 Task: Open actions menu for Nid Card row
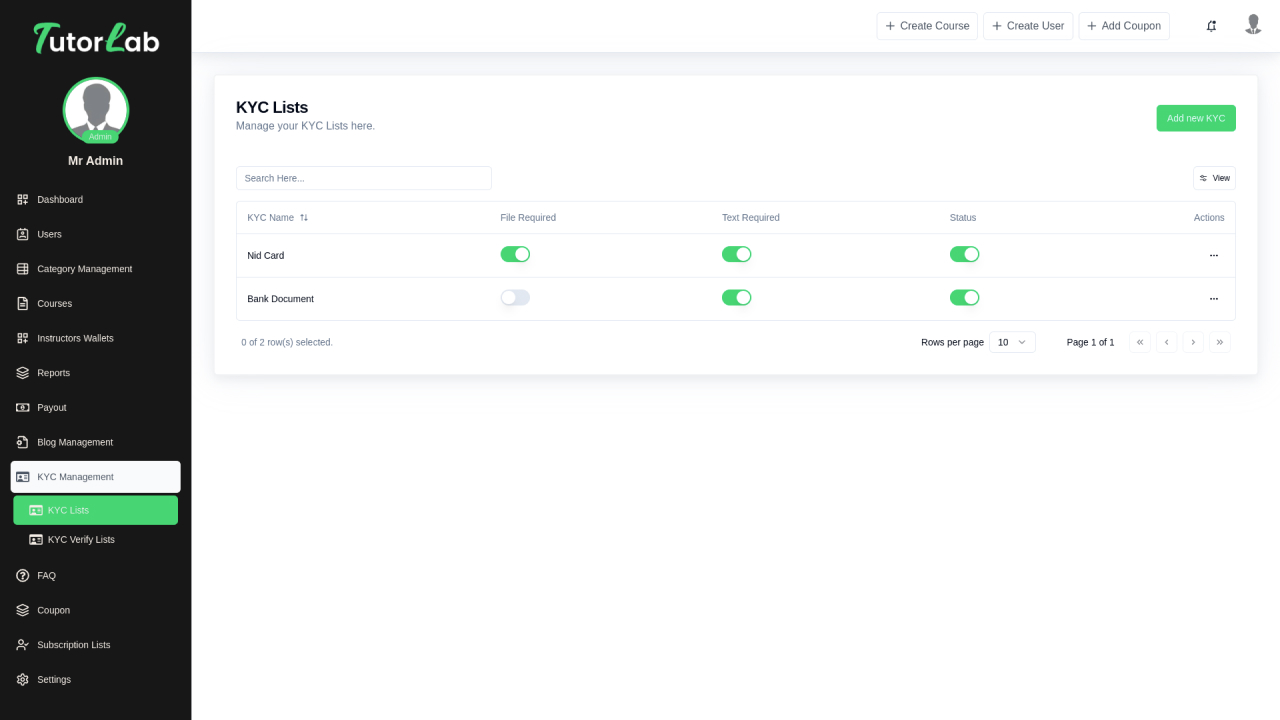1213,256
